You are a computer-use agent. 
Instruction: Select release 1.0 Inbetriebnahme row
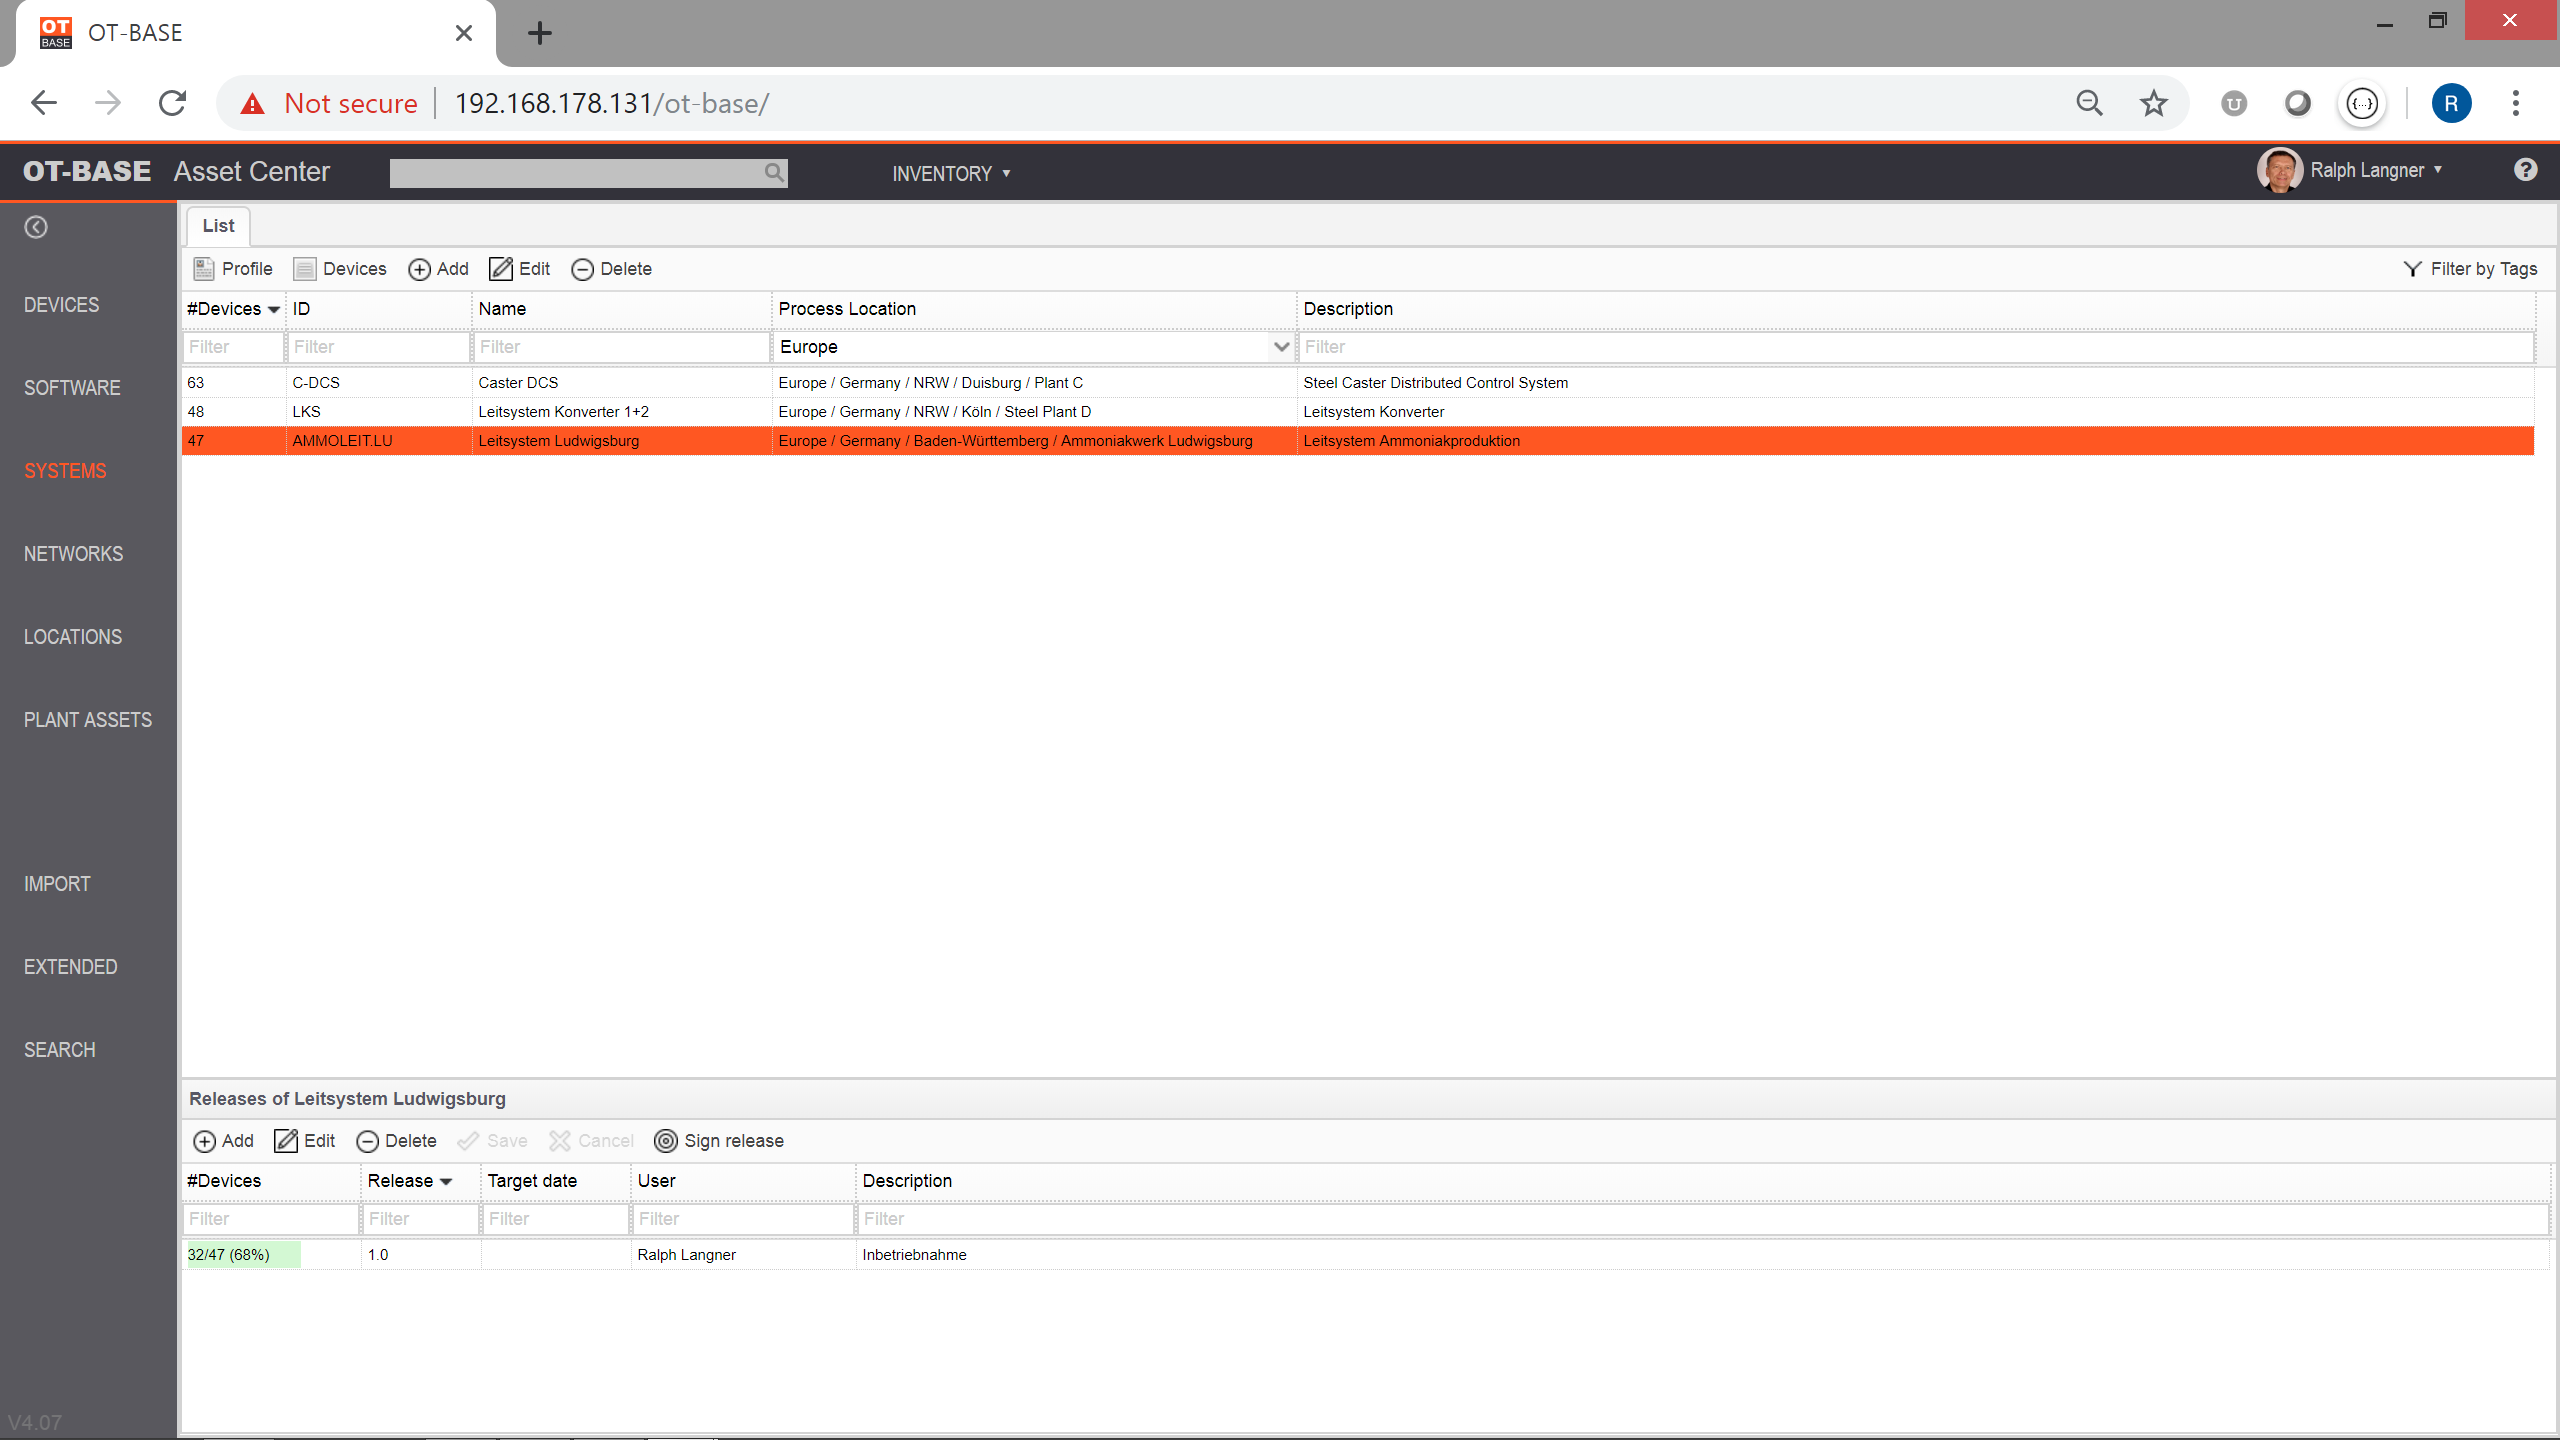pyautogui.click(x=1366, y=1255)
